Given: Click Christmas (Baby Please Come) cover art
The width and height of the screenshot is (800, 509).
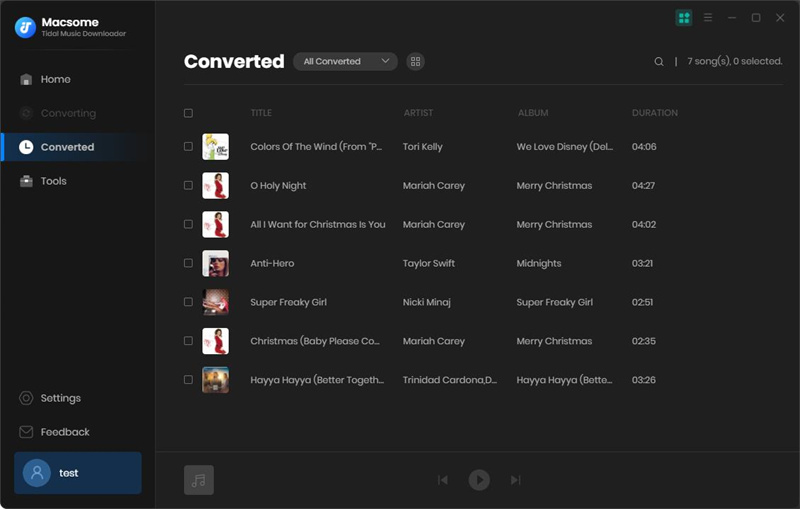Looking at the screenshot, I should click(x=215, y=341).
